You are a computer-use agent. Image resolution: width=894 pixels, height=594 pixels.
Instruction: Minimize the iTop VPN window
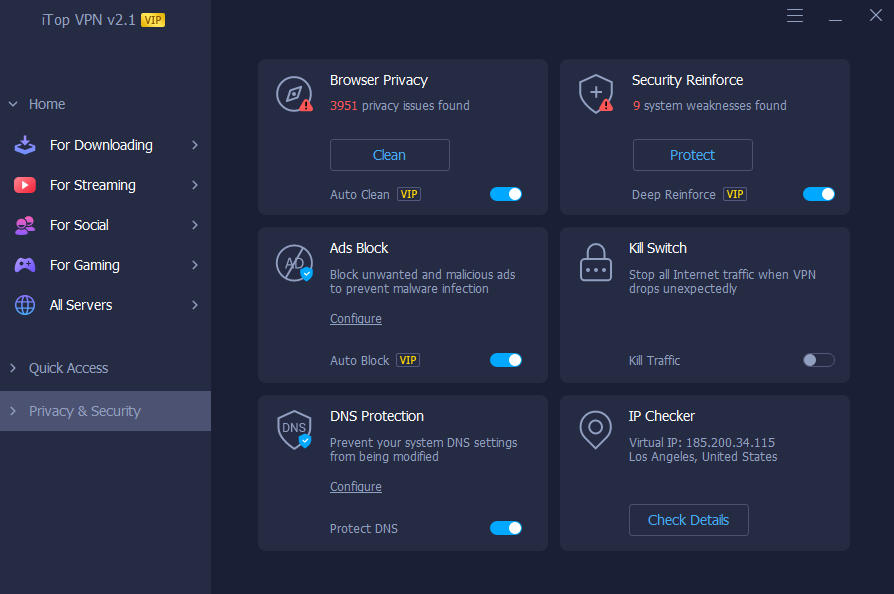pos(835,19)
